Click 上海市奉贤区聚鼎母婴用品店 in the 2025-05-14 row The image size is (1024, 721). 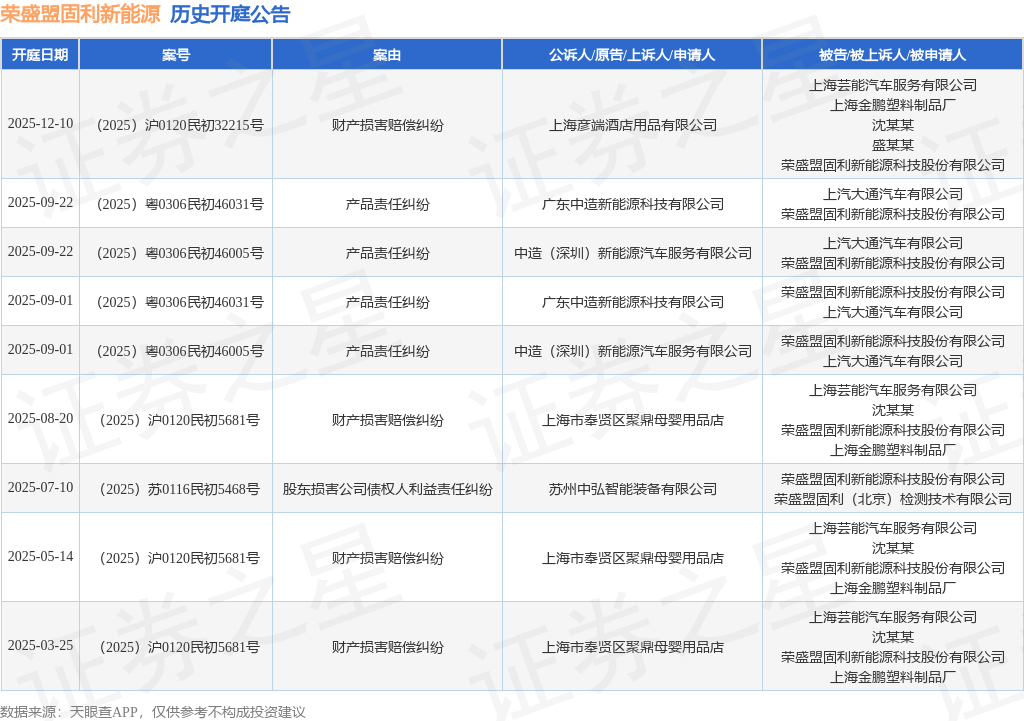[632, 558]
